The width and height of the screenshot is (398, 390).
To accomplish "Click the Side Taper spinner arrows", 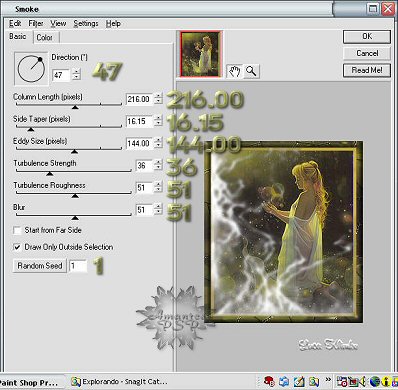I will pos(158,121).
